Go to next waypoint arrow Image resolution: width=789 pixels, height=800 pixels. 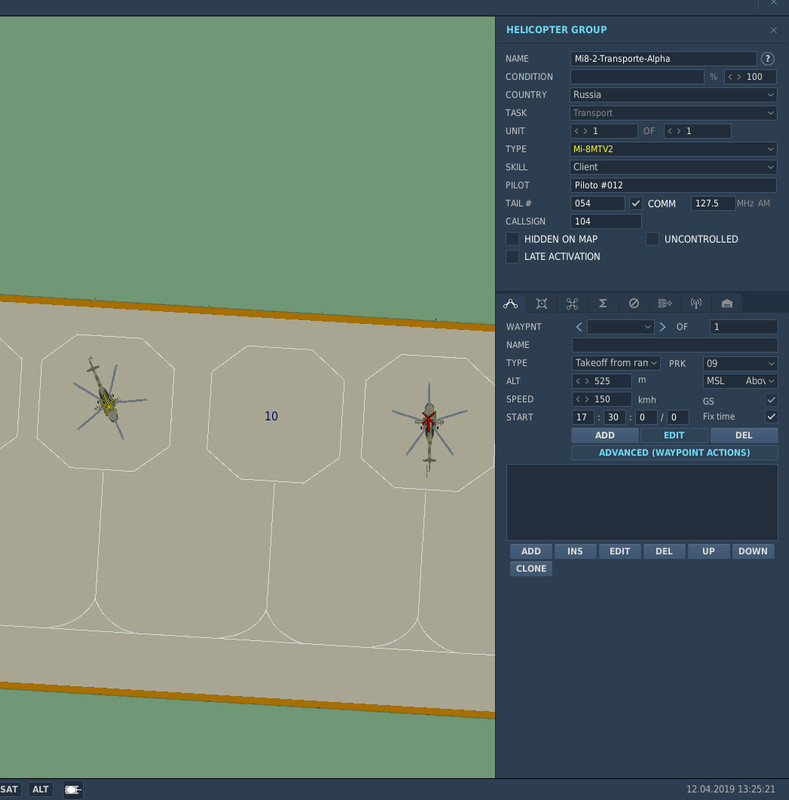click(662, 327)
